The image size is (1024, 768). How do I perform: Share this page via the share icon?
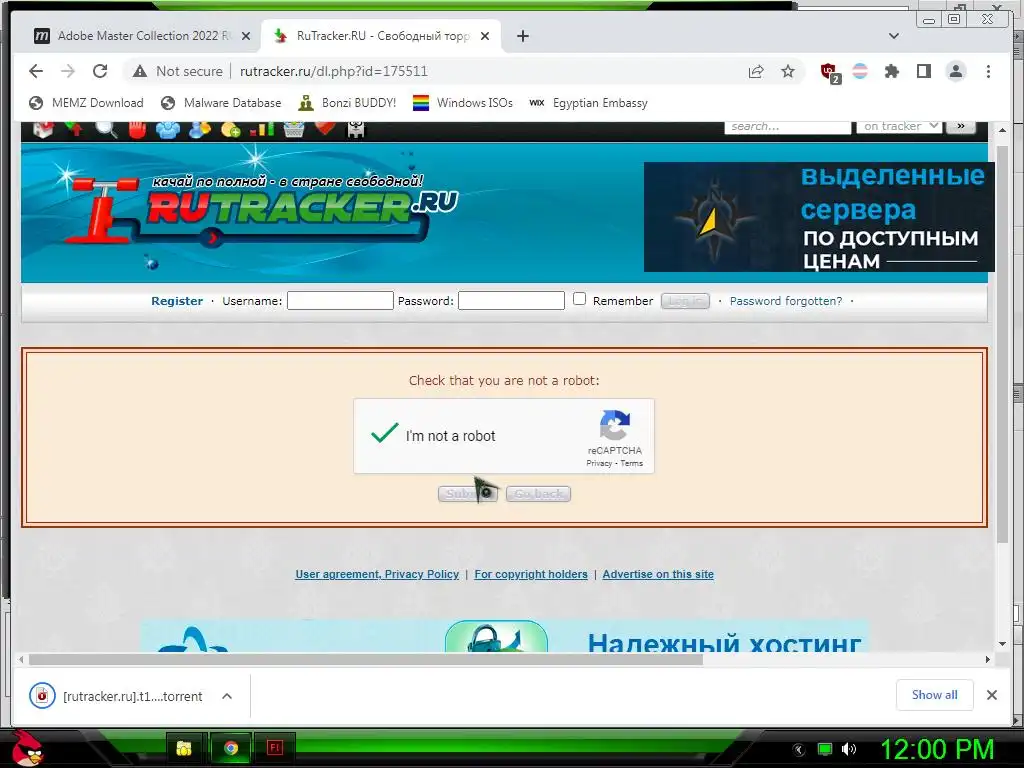(x=756, y=71)
